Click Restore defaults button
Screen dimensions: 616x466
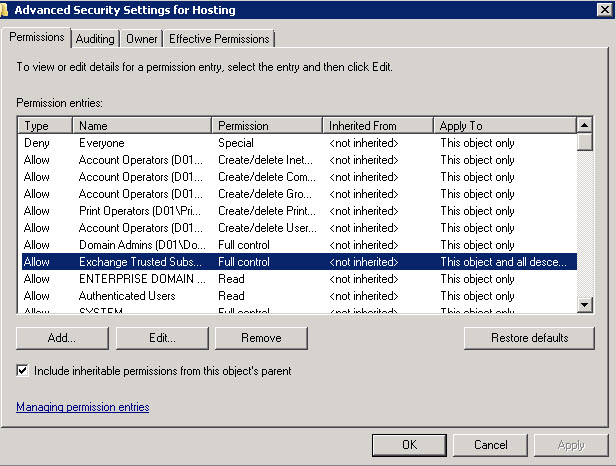529,338
